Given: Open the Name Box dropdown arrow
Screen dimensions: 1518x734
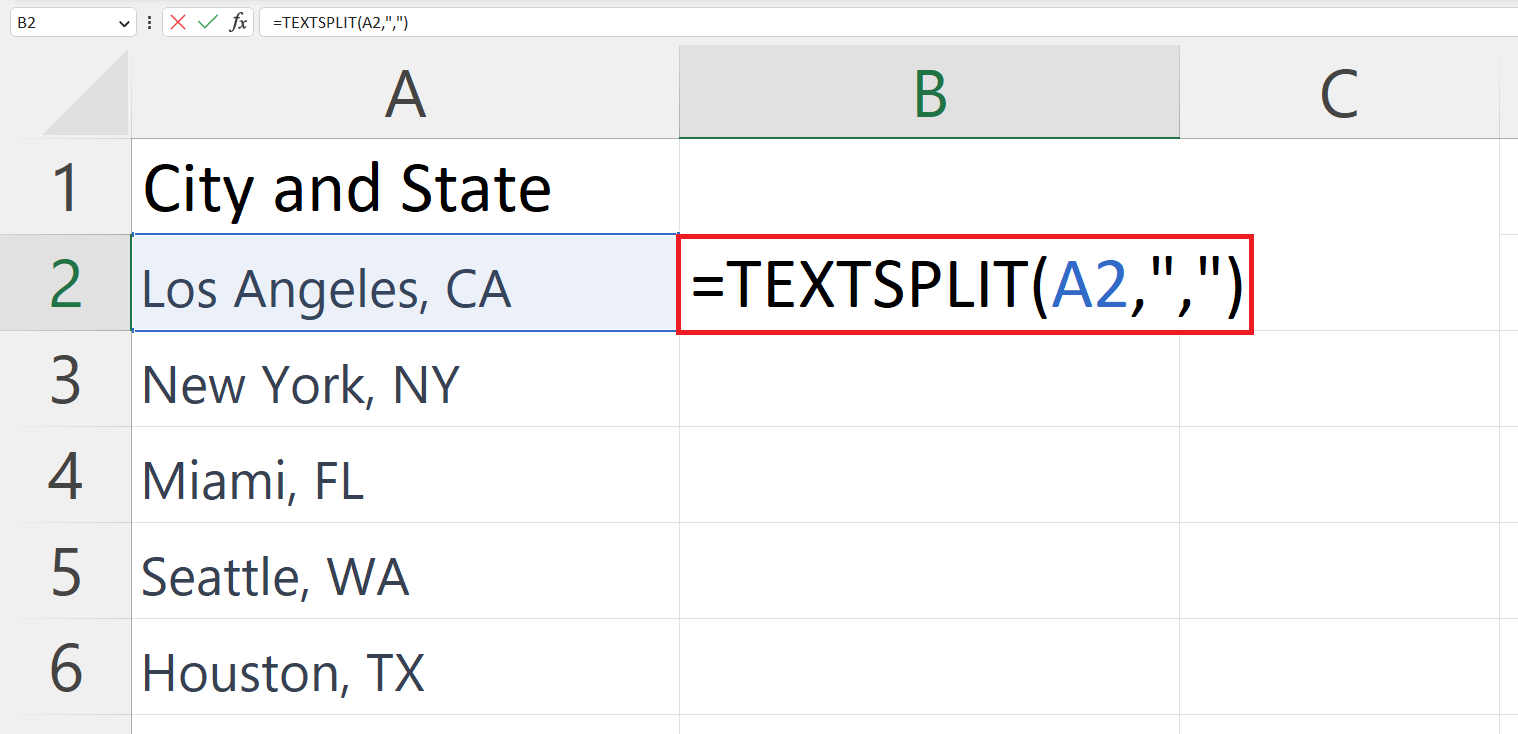Looking at the screenshot, I should click(124, 21).
